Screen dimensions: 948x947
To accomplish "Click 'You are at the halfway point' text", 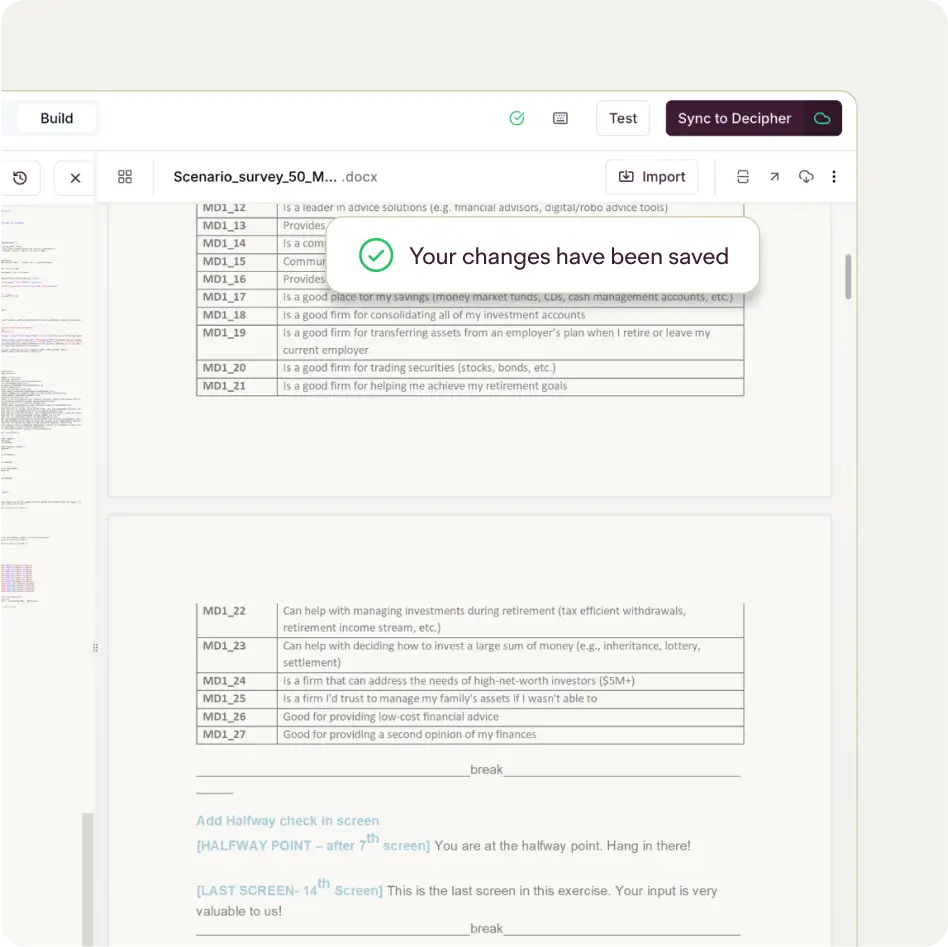I will point(518,846).
